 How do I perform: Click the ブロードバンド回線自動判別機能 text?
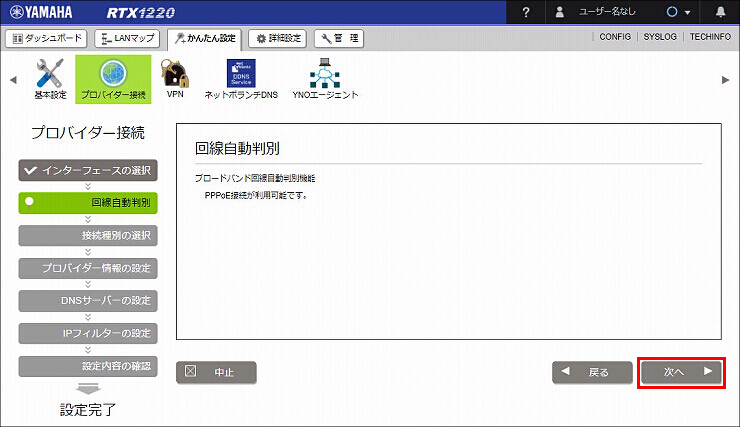coord(255,178)
